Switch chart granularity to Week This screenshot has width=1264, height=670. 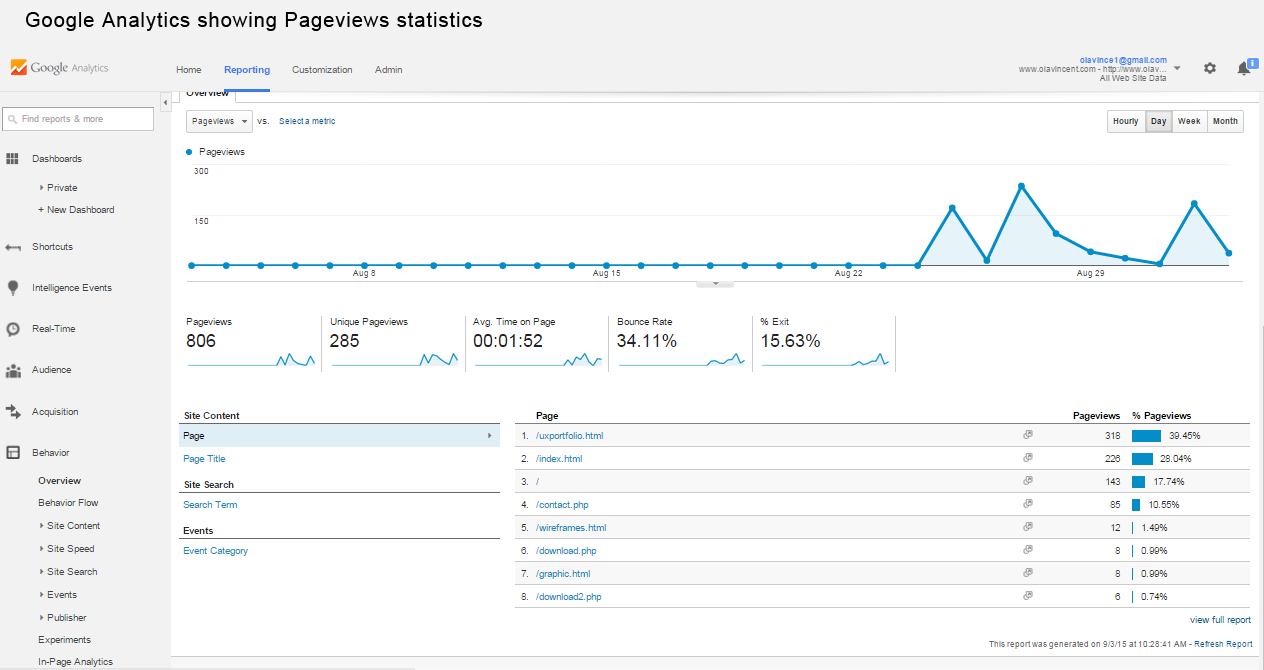(x=1189, y=121)
